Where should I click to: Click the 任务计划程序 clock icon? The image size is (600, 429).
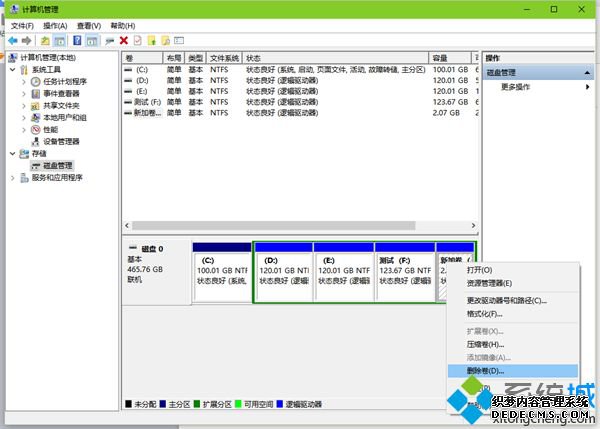pos(36,82)
